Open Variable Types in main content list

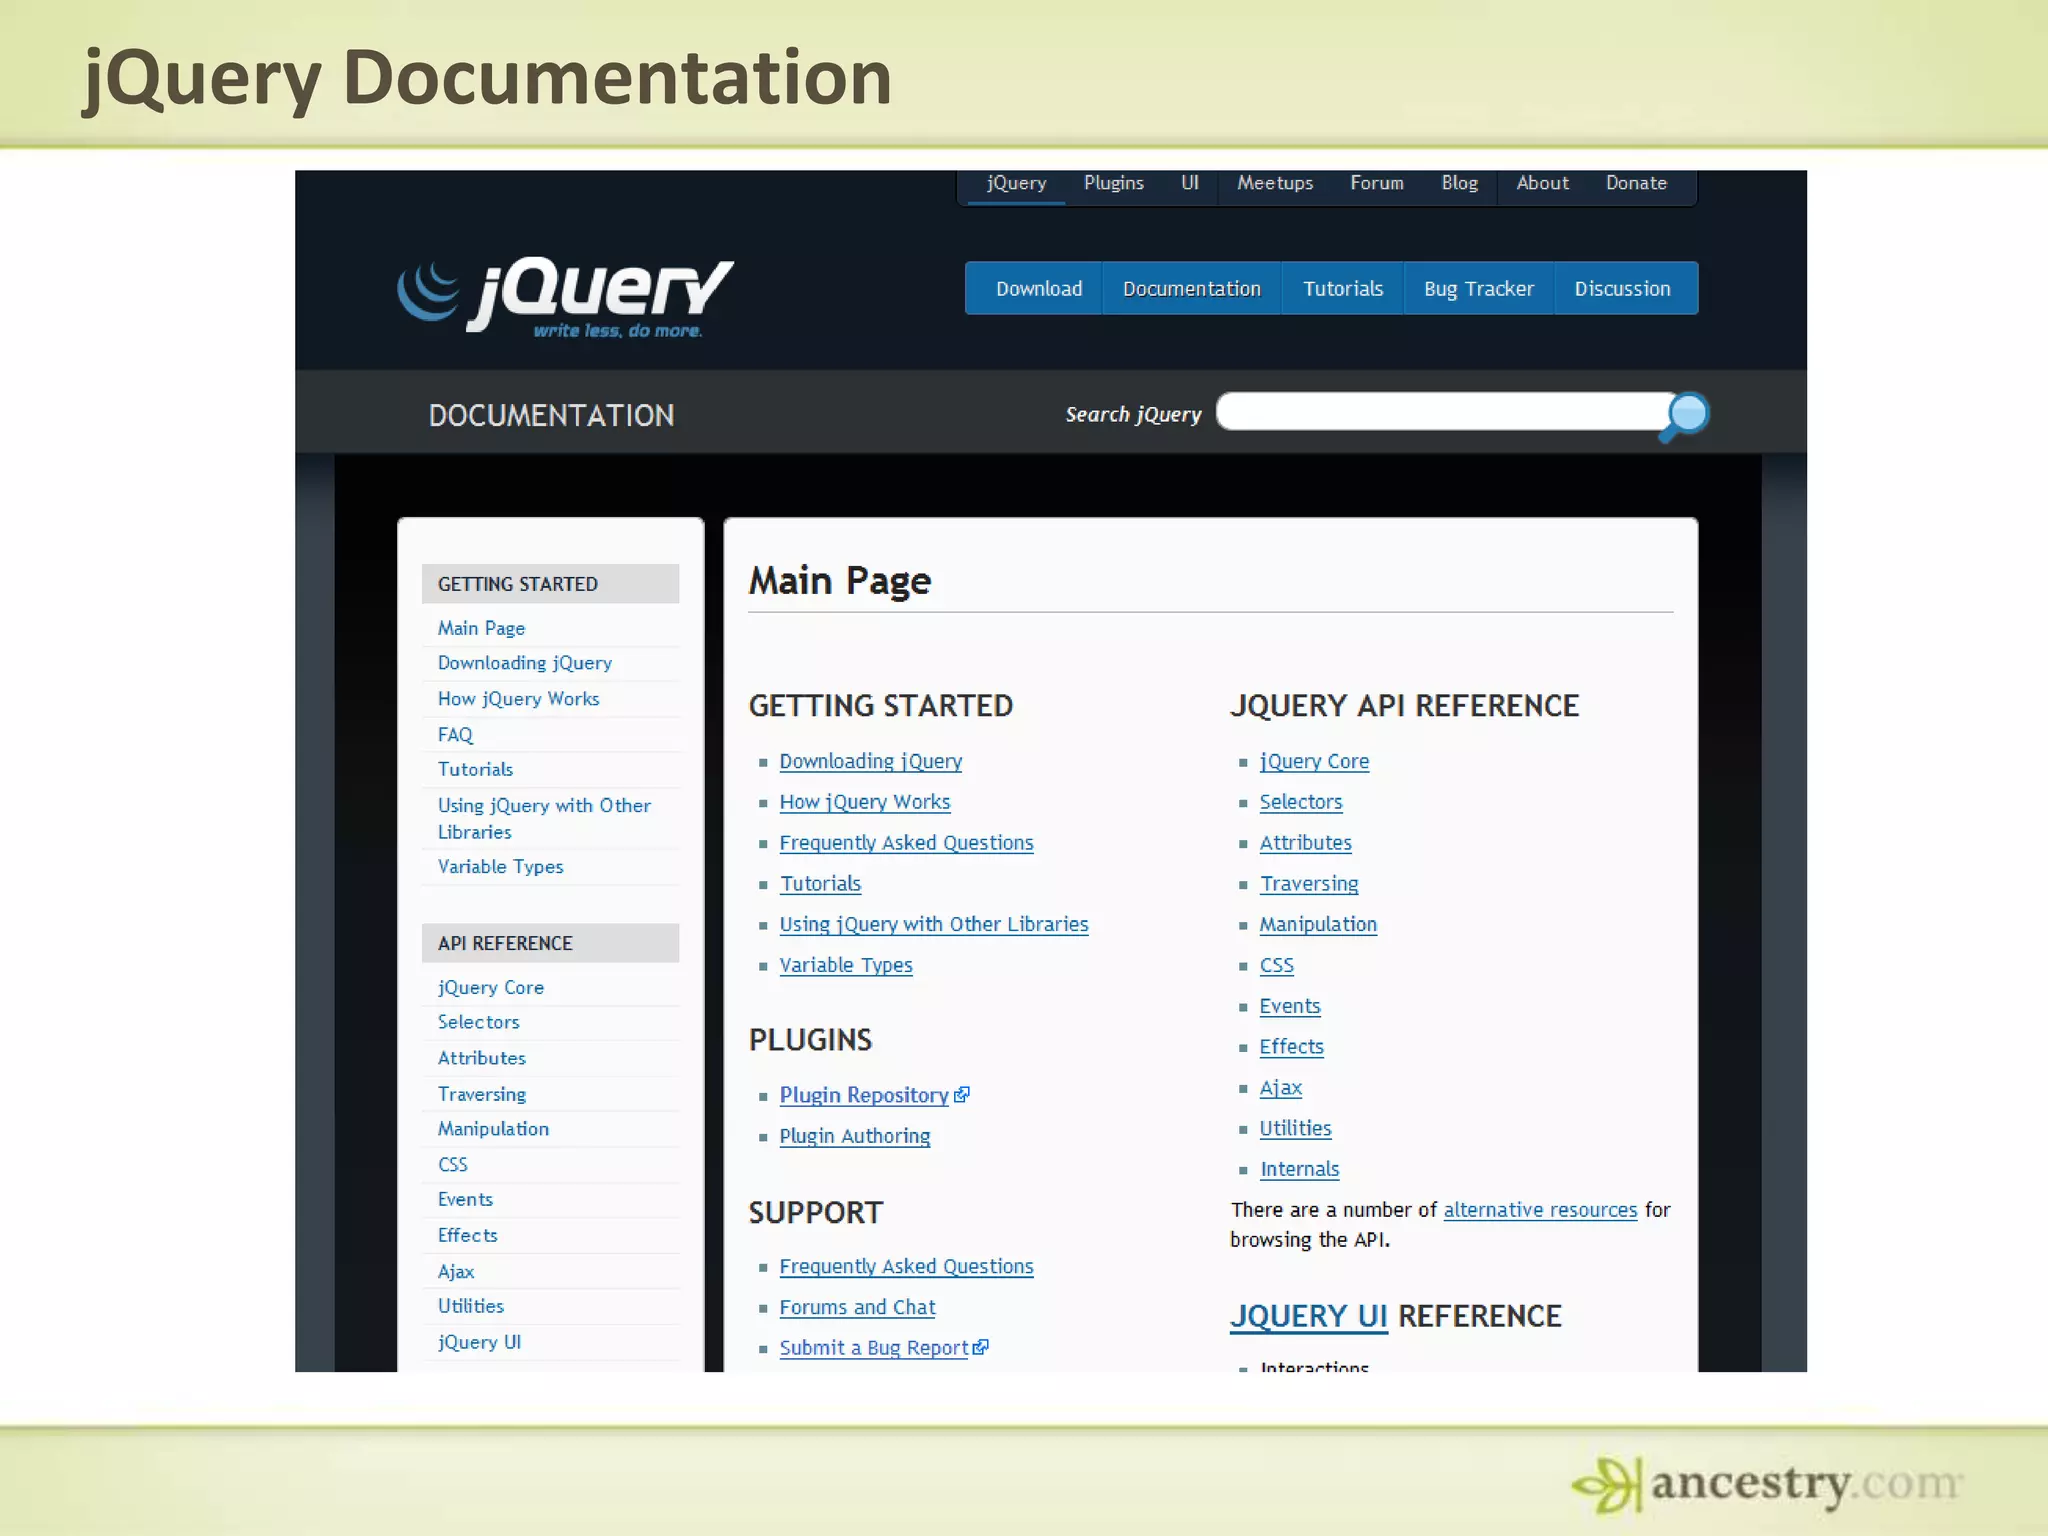coord(846,966)
